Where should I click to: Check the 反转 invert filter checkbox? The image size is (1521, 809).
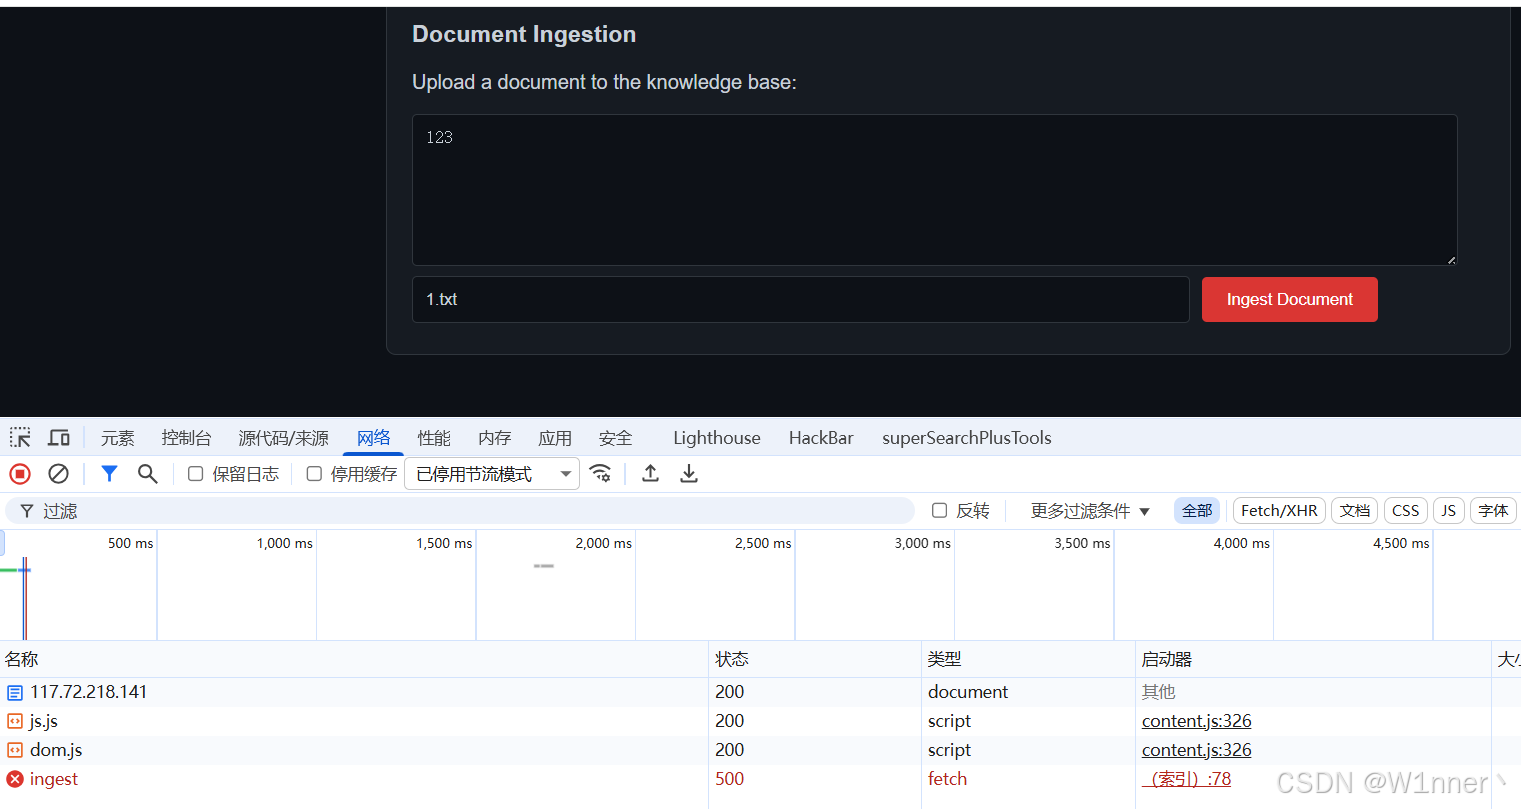(x=939, y=511)
